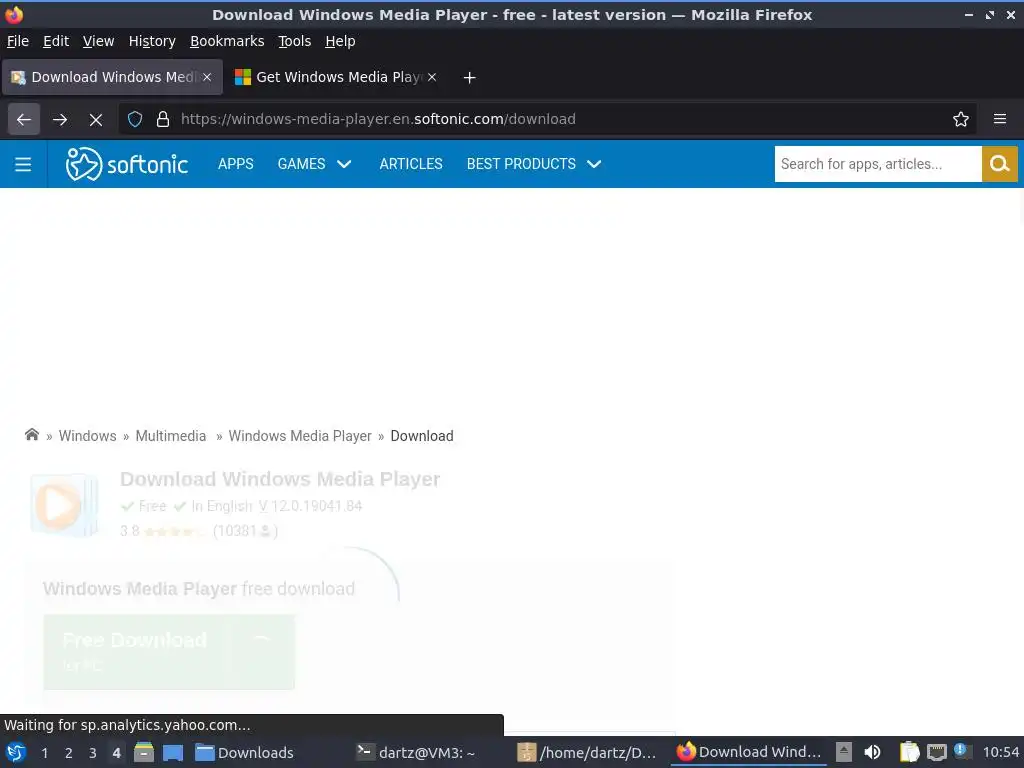Switch to Get Windows Media Player tab
This screenshot has width=1024, height=768.
click(336, 77)
